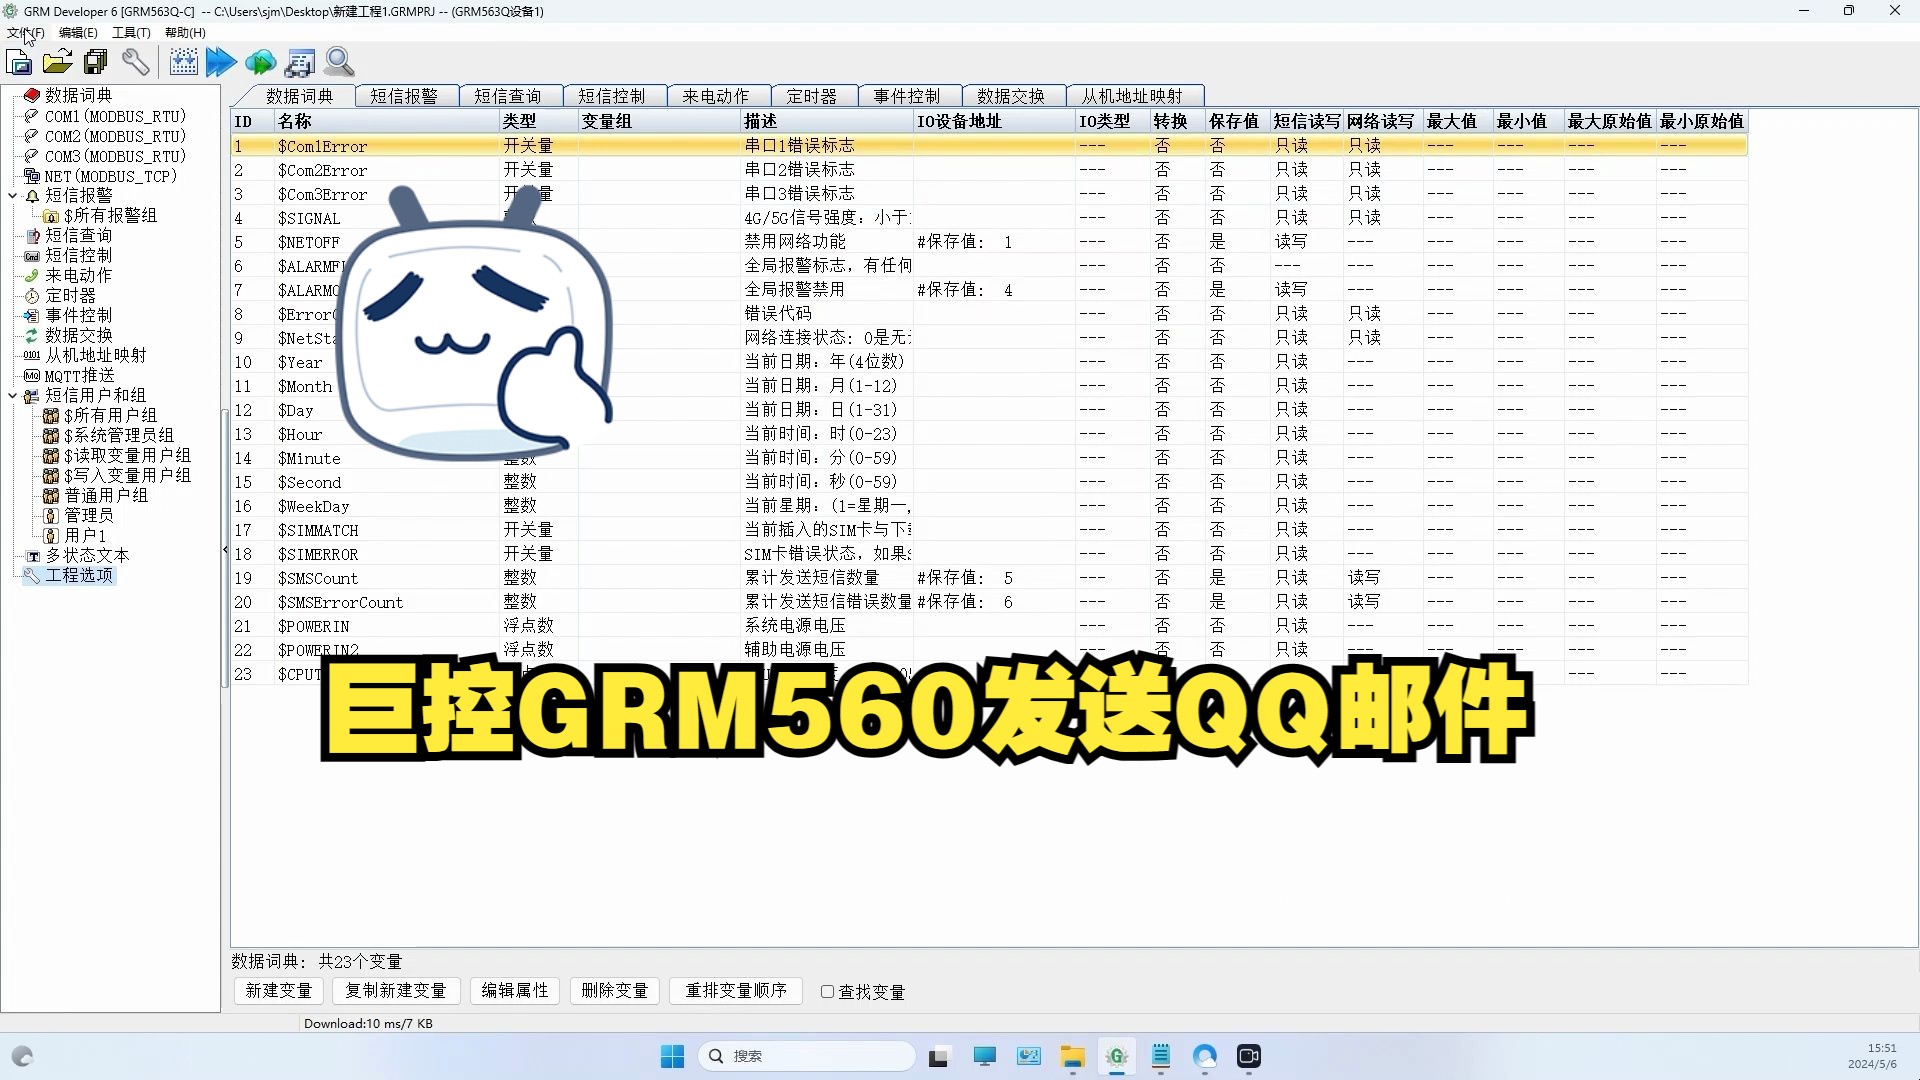
Task: Switch to the 事件控制 tab
Action: point(907,96)
